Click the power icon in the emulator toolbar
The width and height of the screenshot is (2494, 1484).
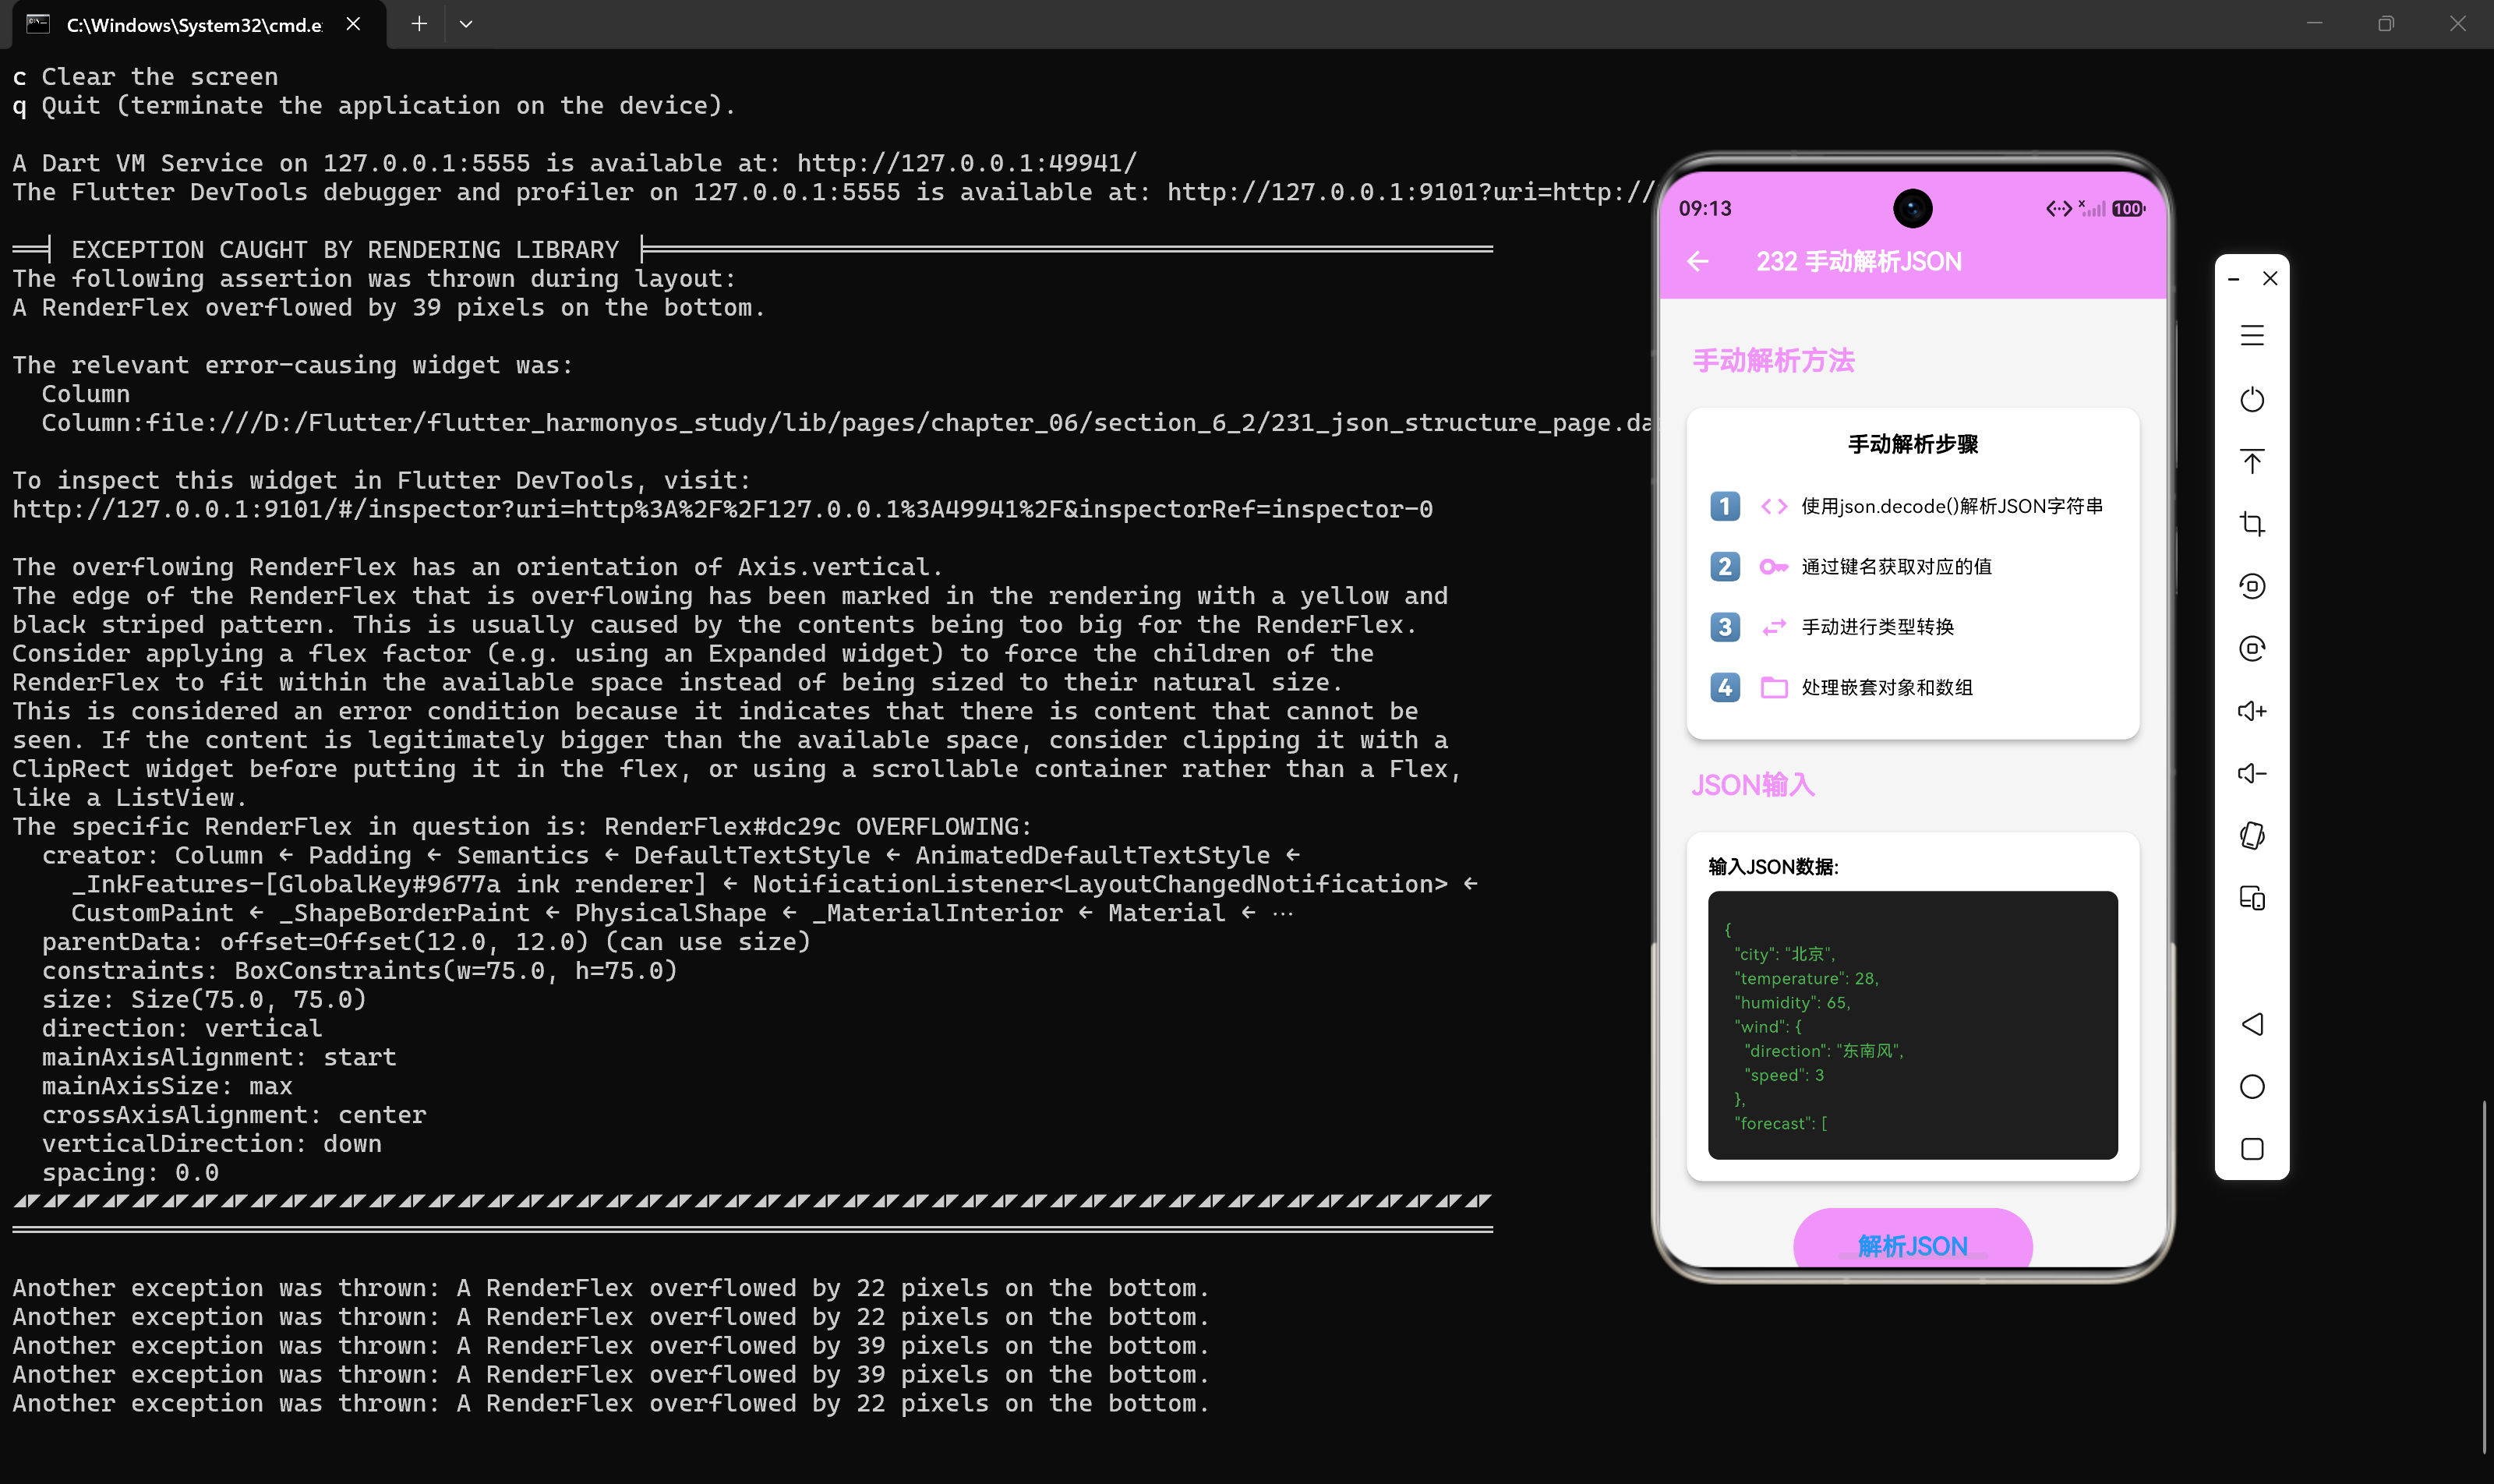[2251, 399]
